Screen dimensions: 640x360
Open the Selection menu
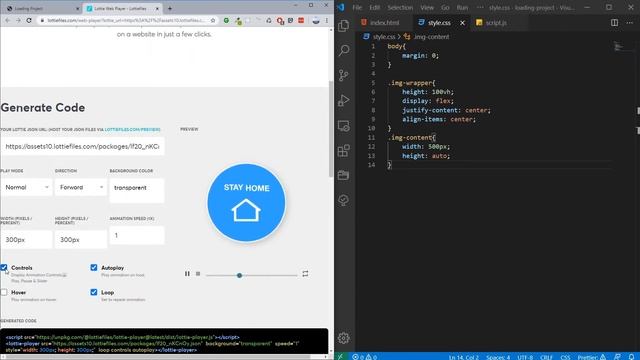point(400,7)
